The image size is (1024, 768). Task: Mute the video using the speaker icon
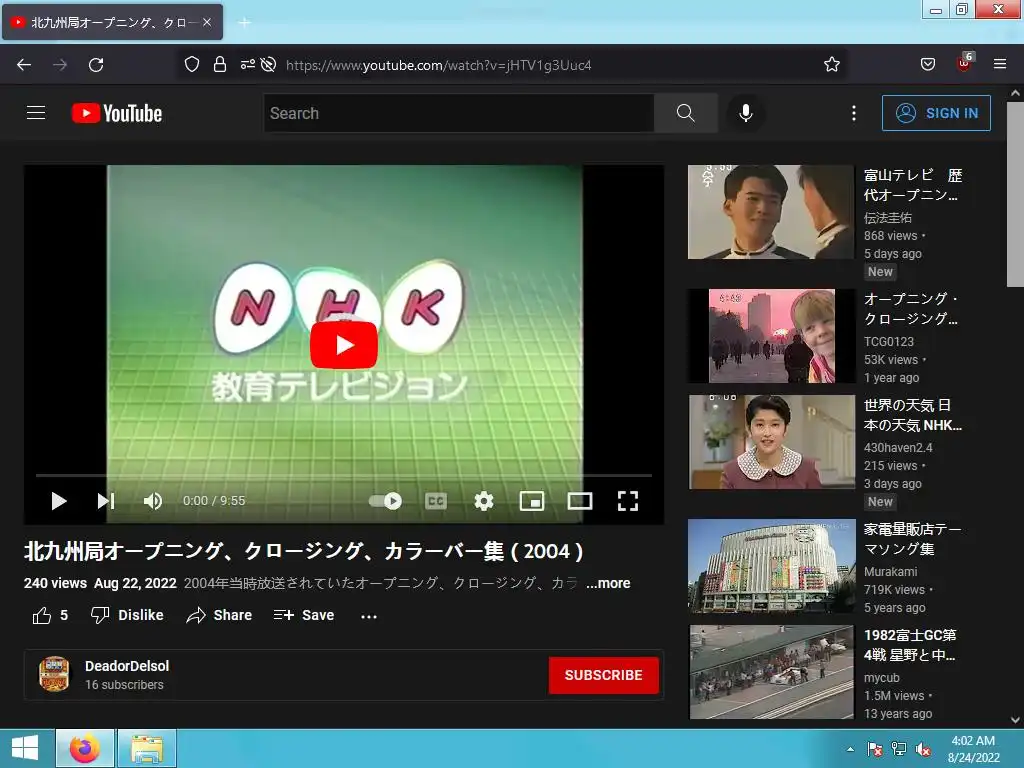click(x=153, y=501)
